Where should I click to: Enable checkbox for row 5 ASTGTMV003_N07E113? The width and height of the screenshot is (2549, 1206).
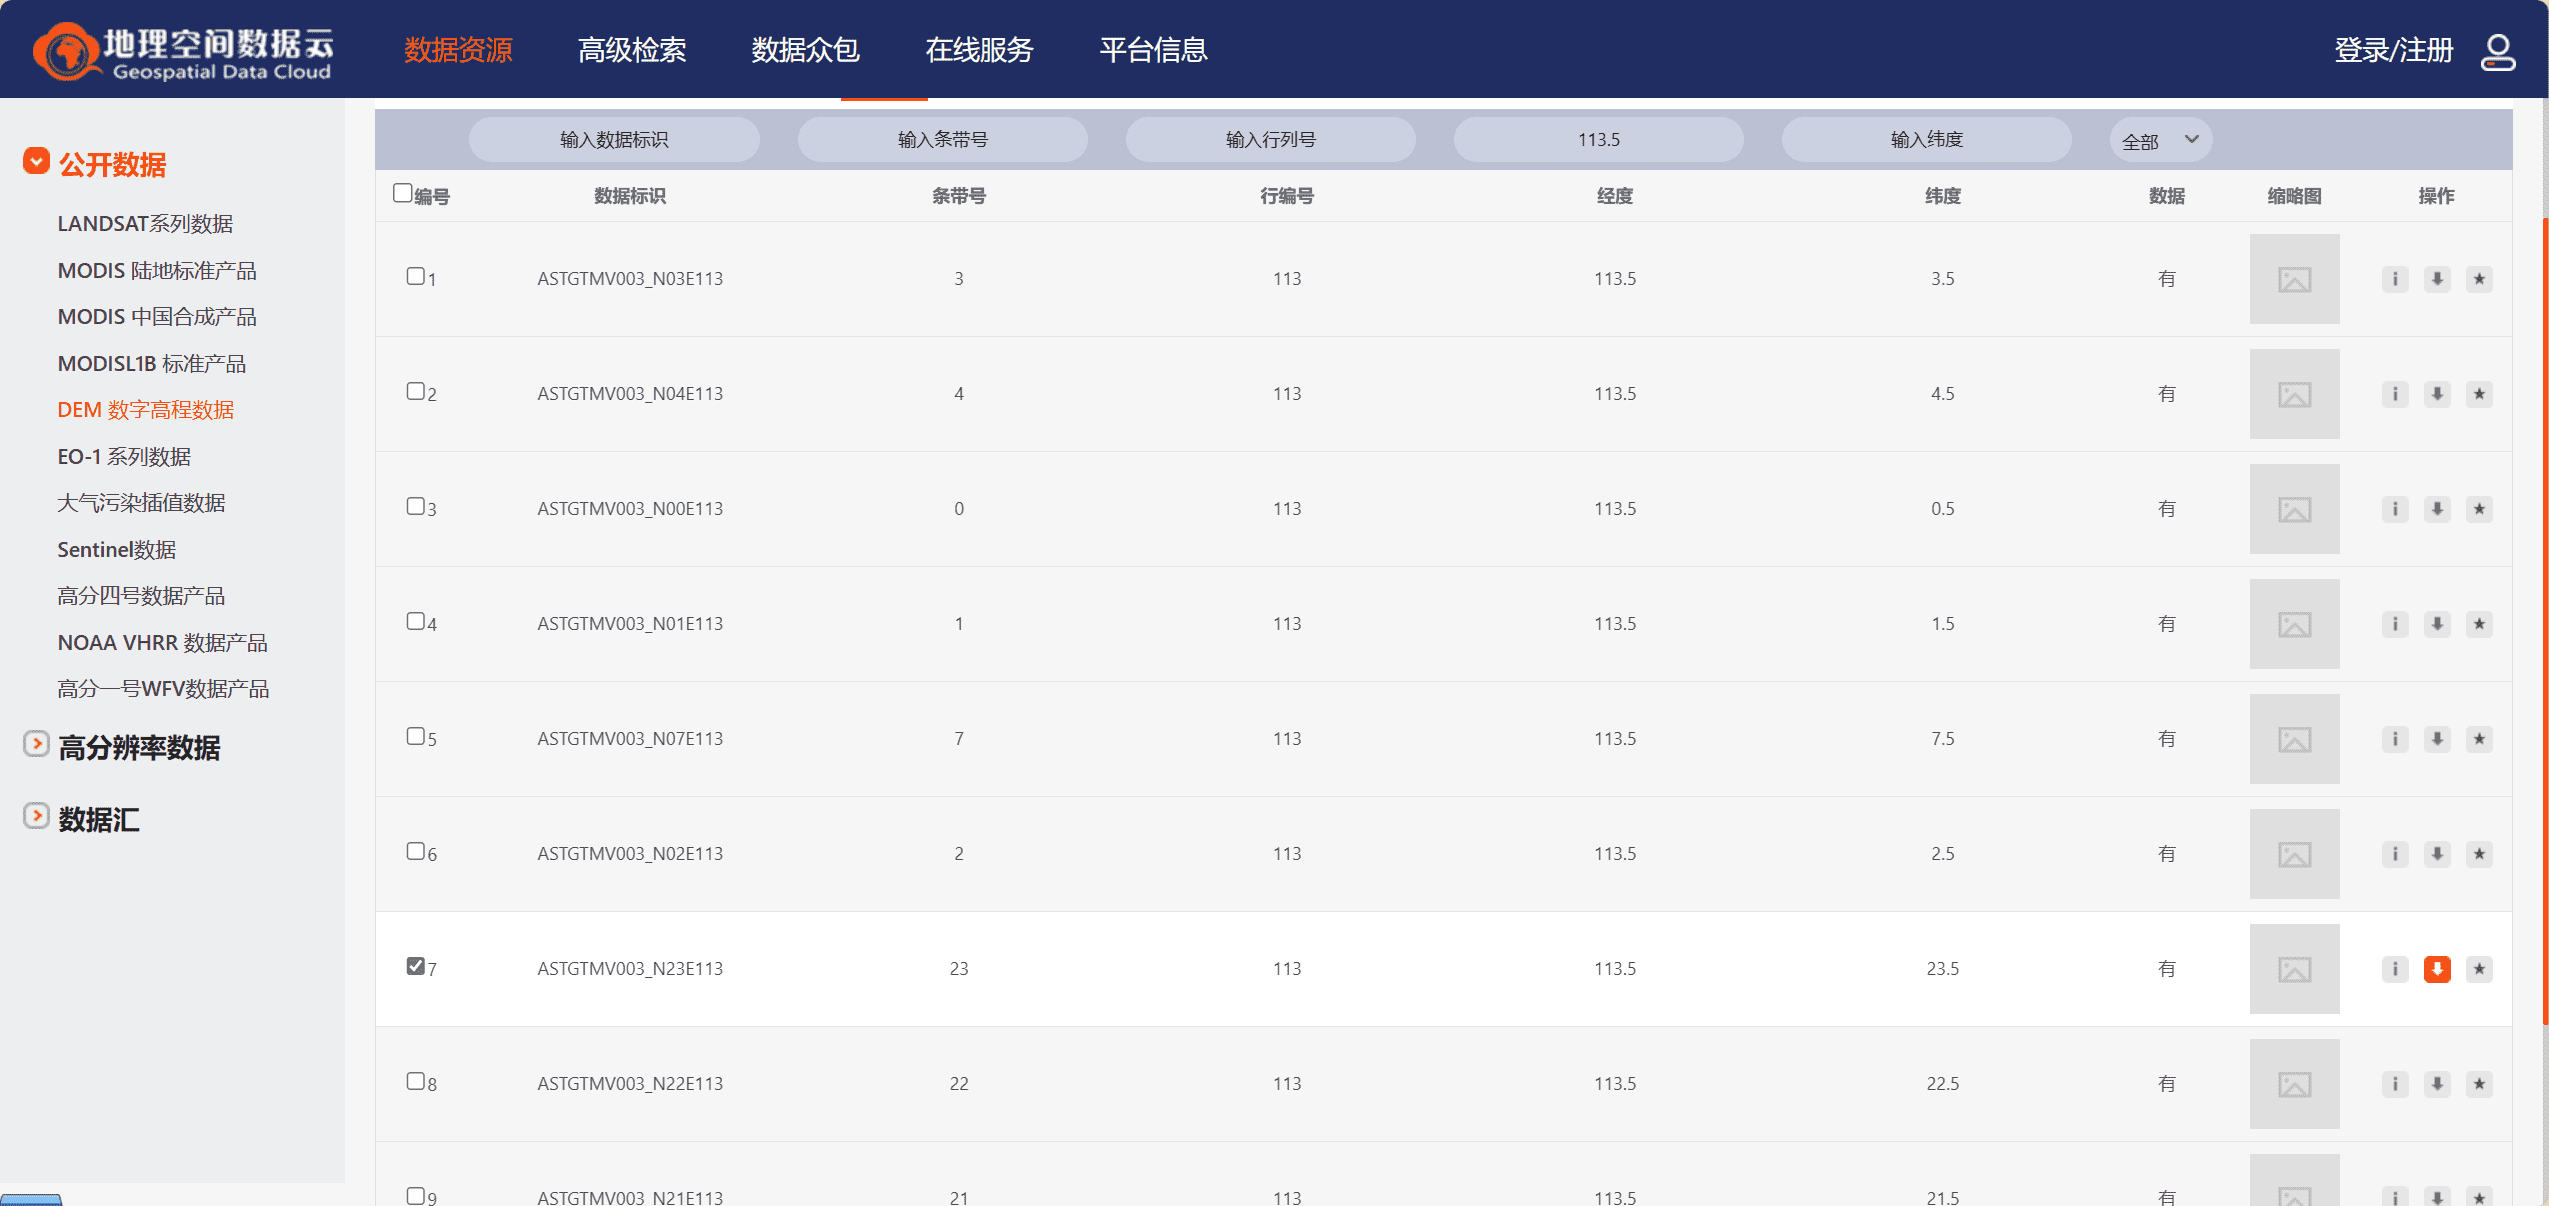click(416, 736)
